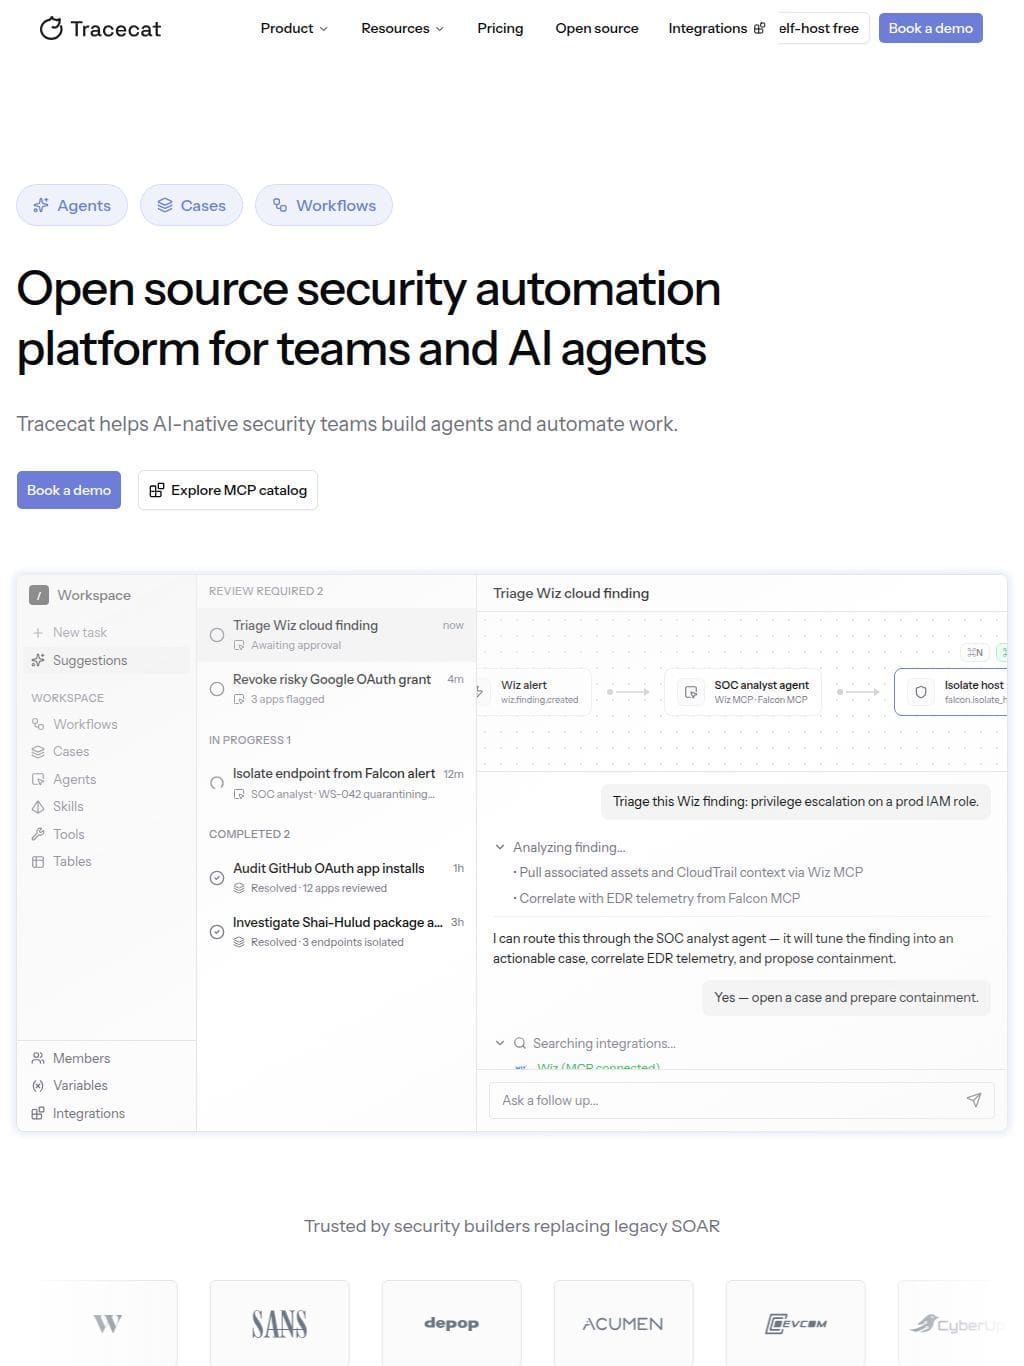Click the send paper-plane icon
This screenshot has height=1366, width=1024.
click(974, 1100)
